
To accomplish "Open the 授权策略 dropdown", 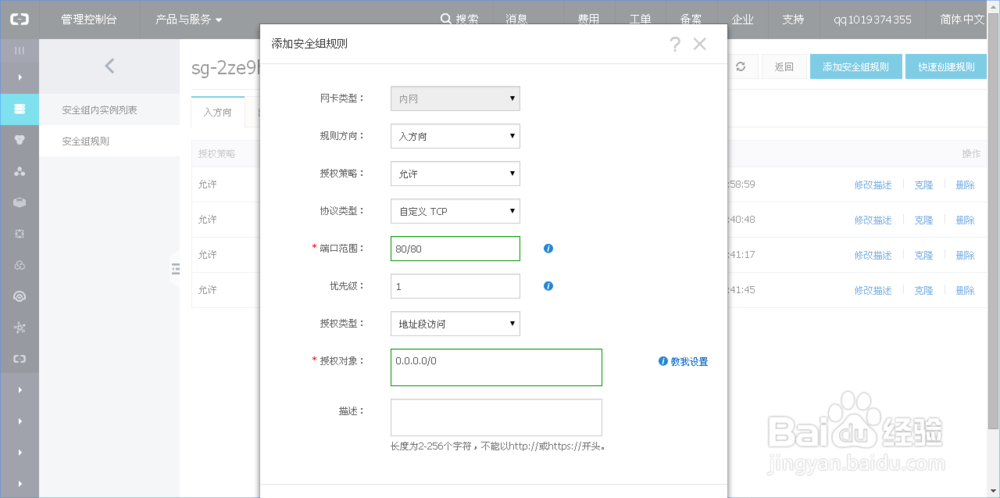I will (455, 174).
